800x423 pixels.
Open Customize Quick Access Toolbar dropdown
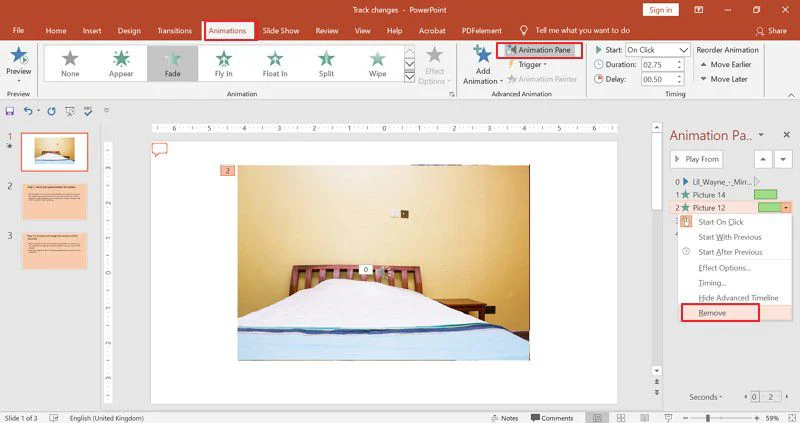(x=106, y=111)
